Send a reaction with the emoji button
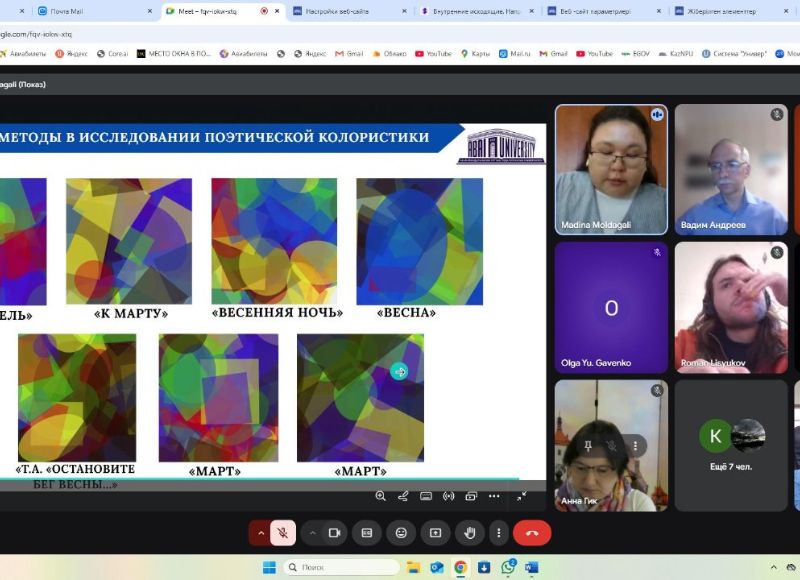Image resolution: width=800 pixels, height=580 pixels. [401, 533]
